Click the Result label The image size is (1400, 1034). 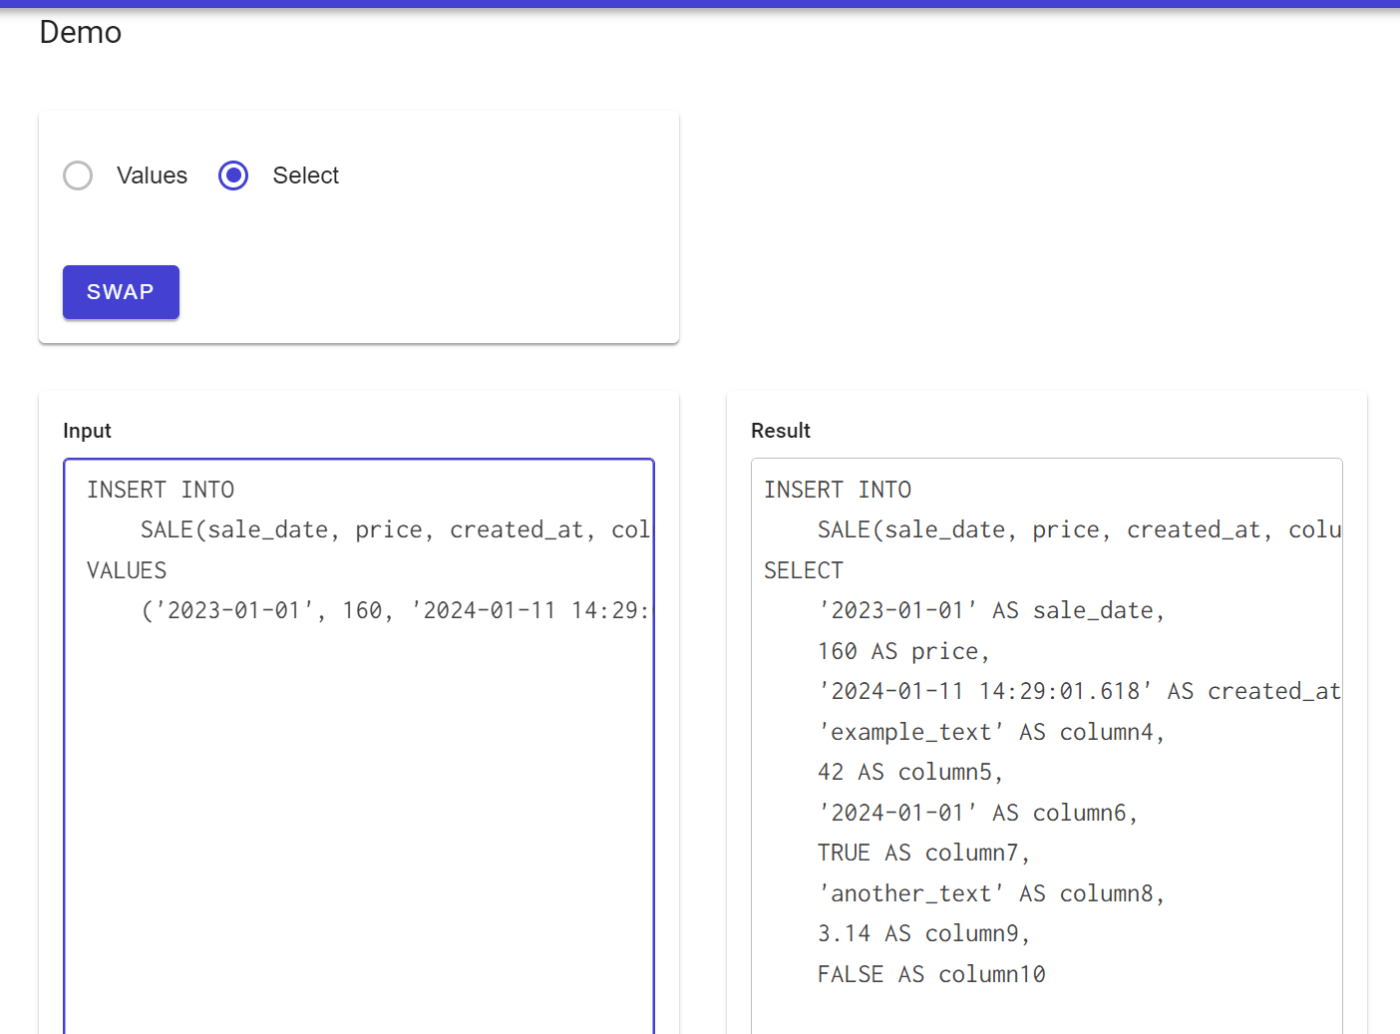(781, 431)
